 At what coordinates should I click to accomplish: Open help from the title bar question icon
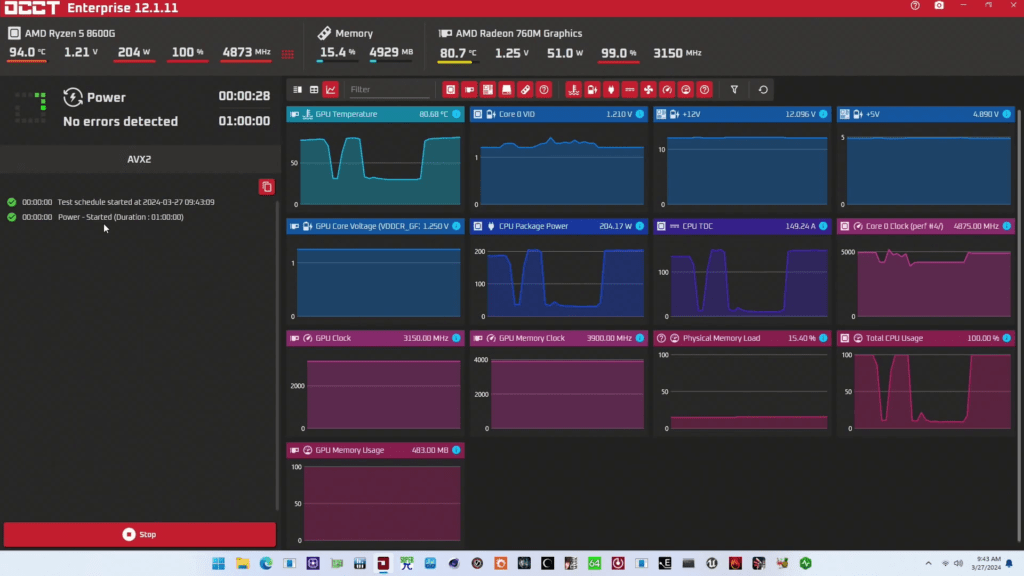click(915, 6)
